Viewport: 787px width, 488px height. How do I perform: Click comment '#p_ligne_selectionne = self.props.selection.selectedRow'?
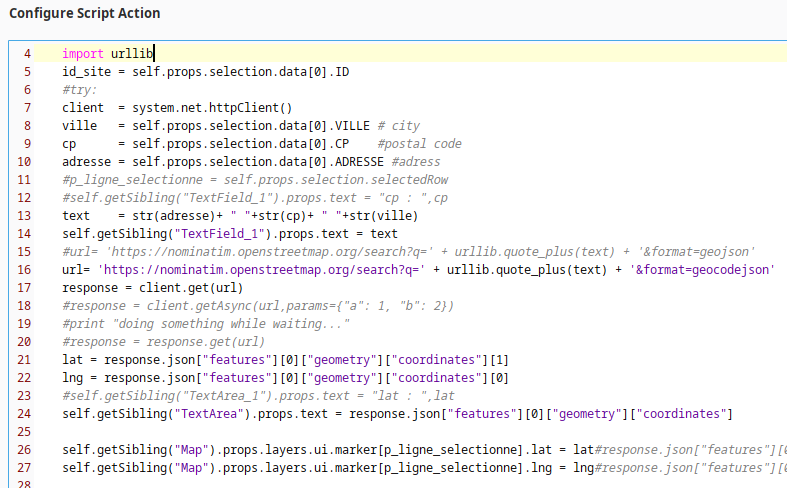click(x=255, y=180)
